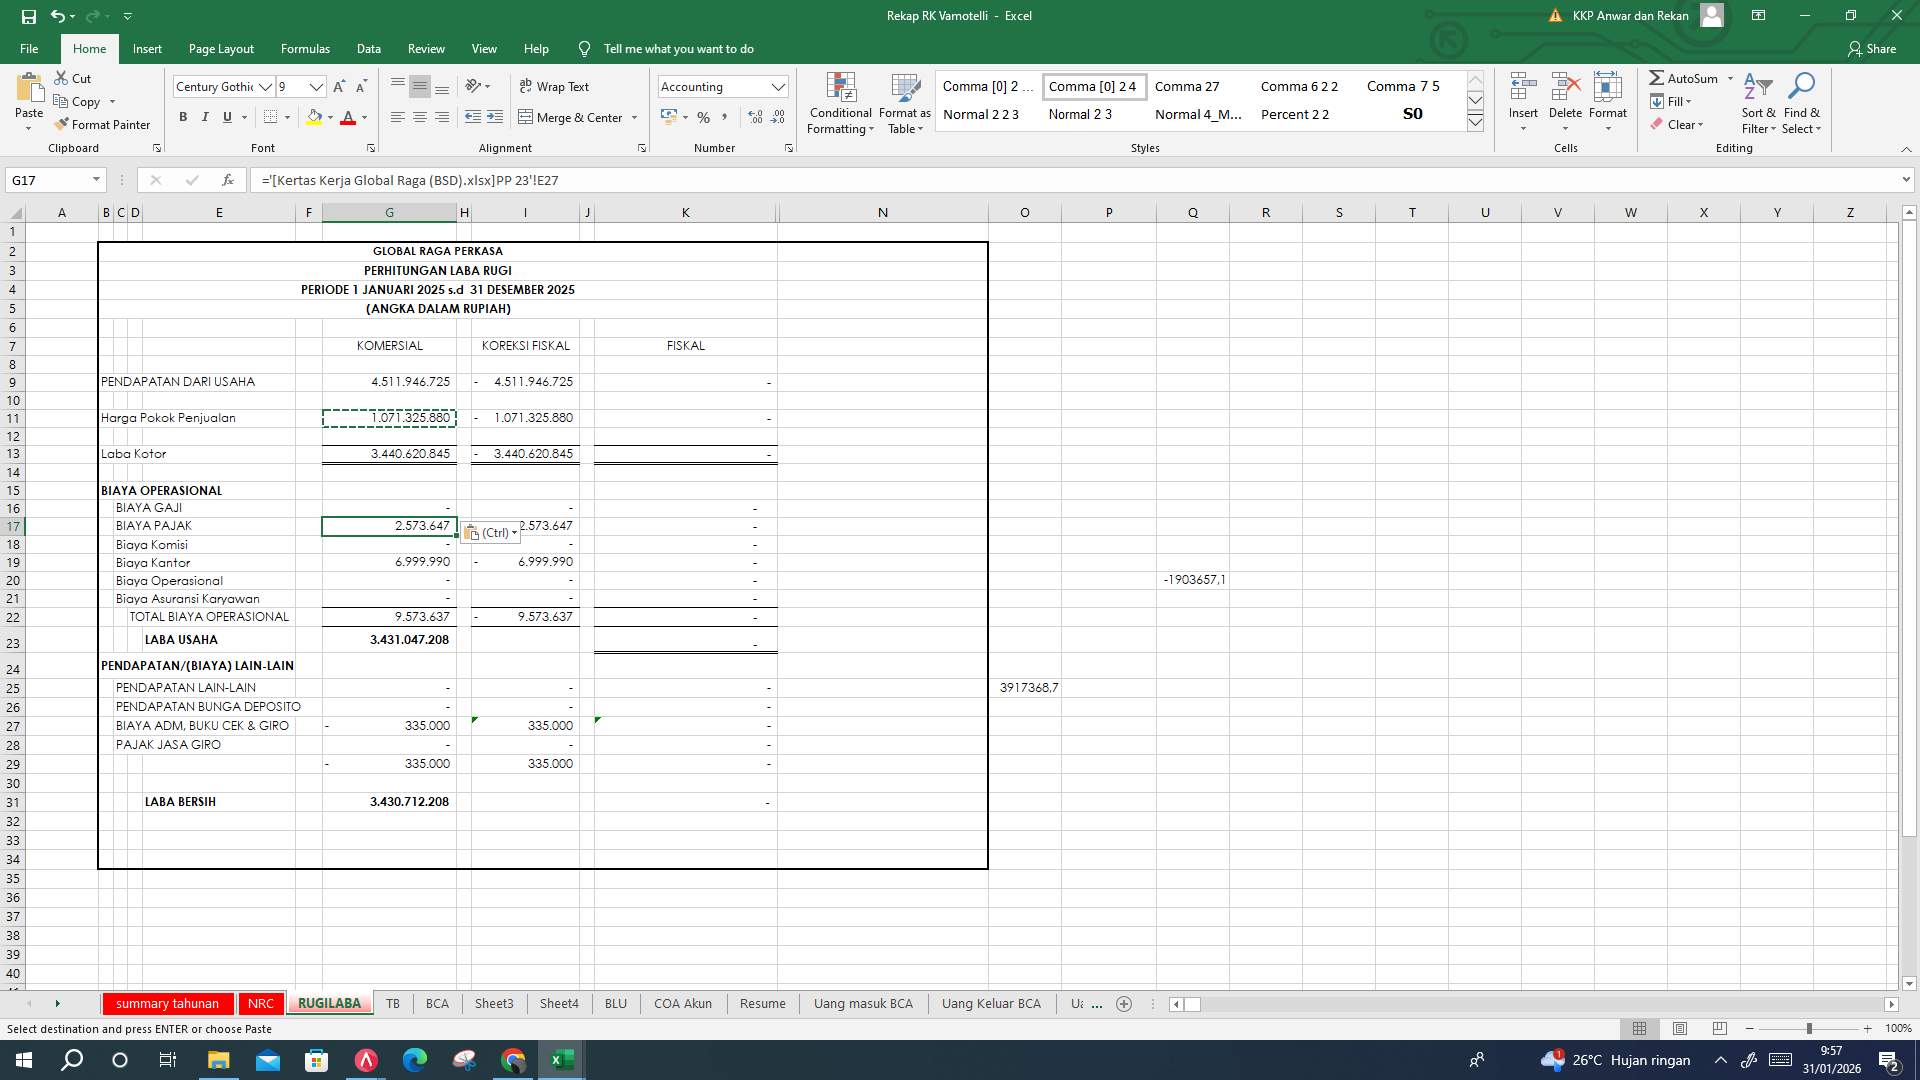The image size is (1920, 1080).
Task: Add a new worksheet
Action: (x=1124, y=1003)
